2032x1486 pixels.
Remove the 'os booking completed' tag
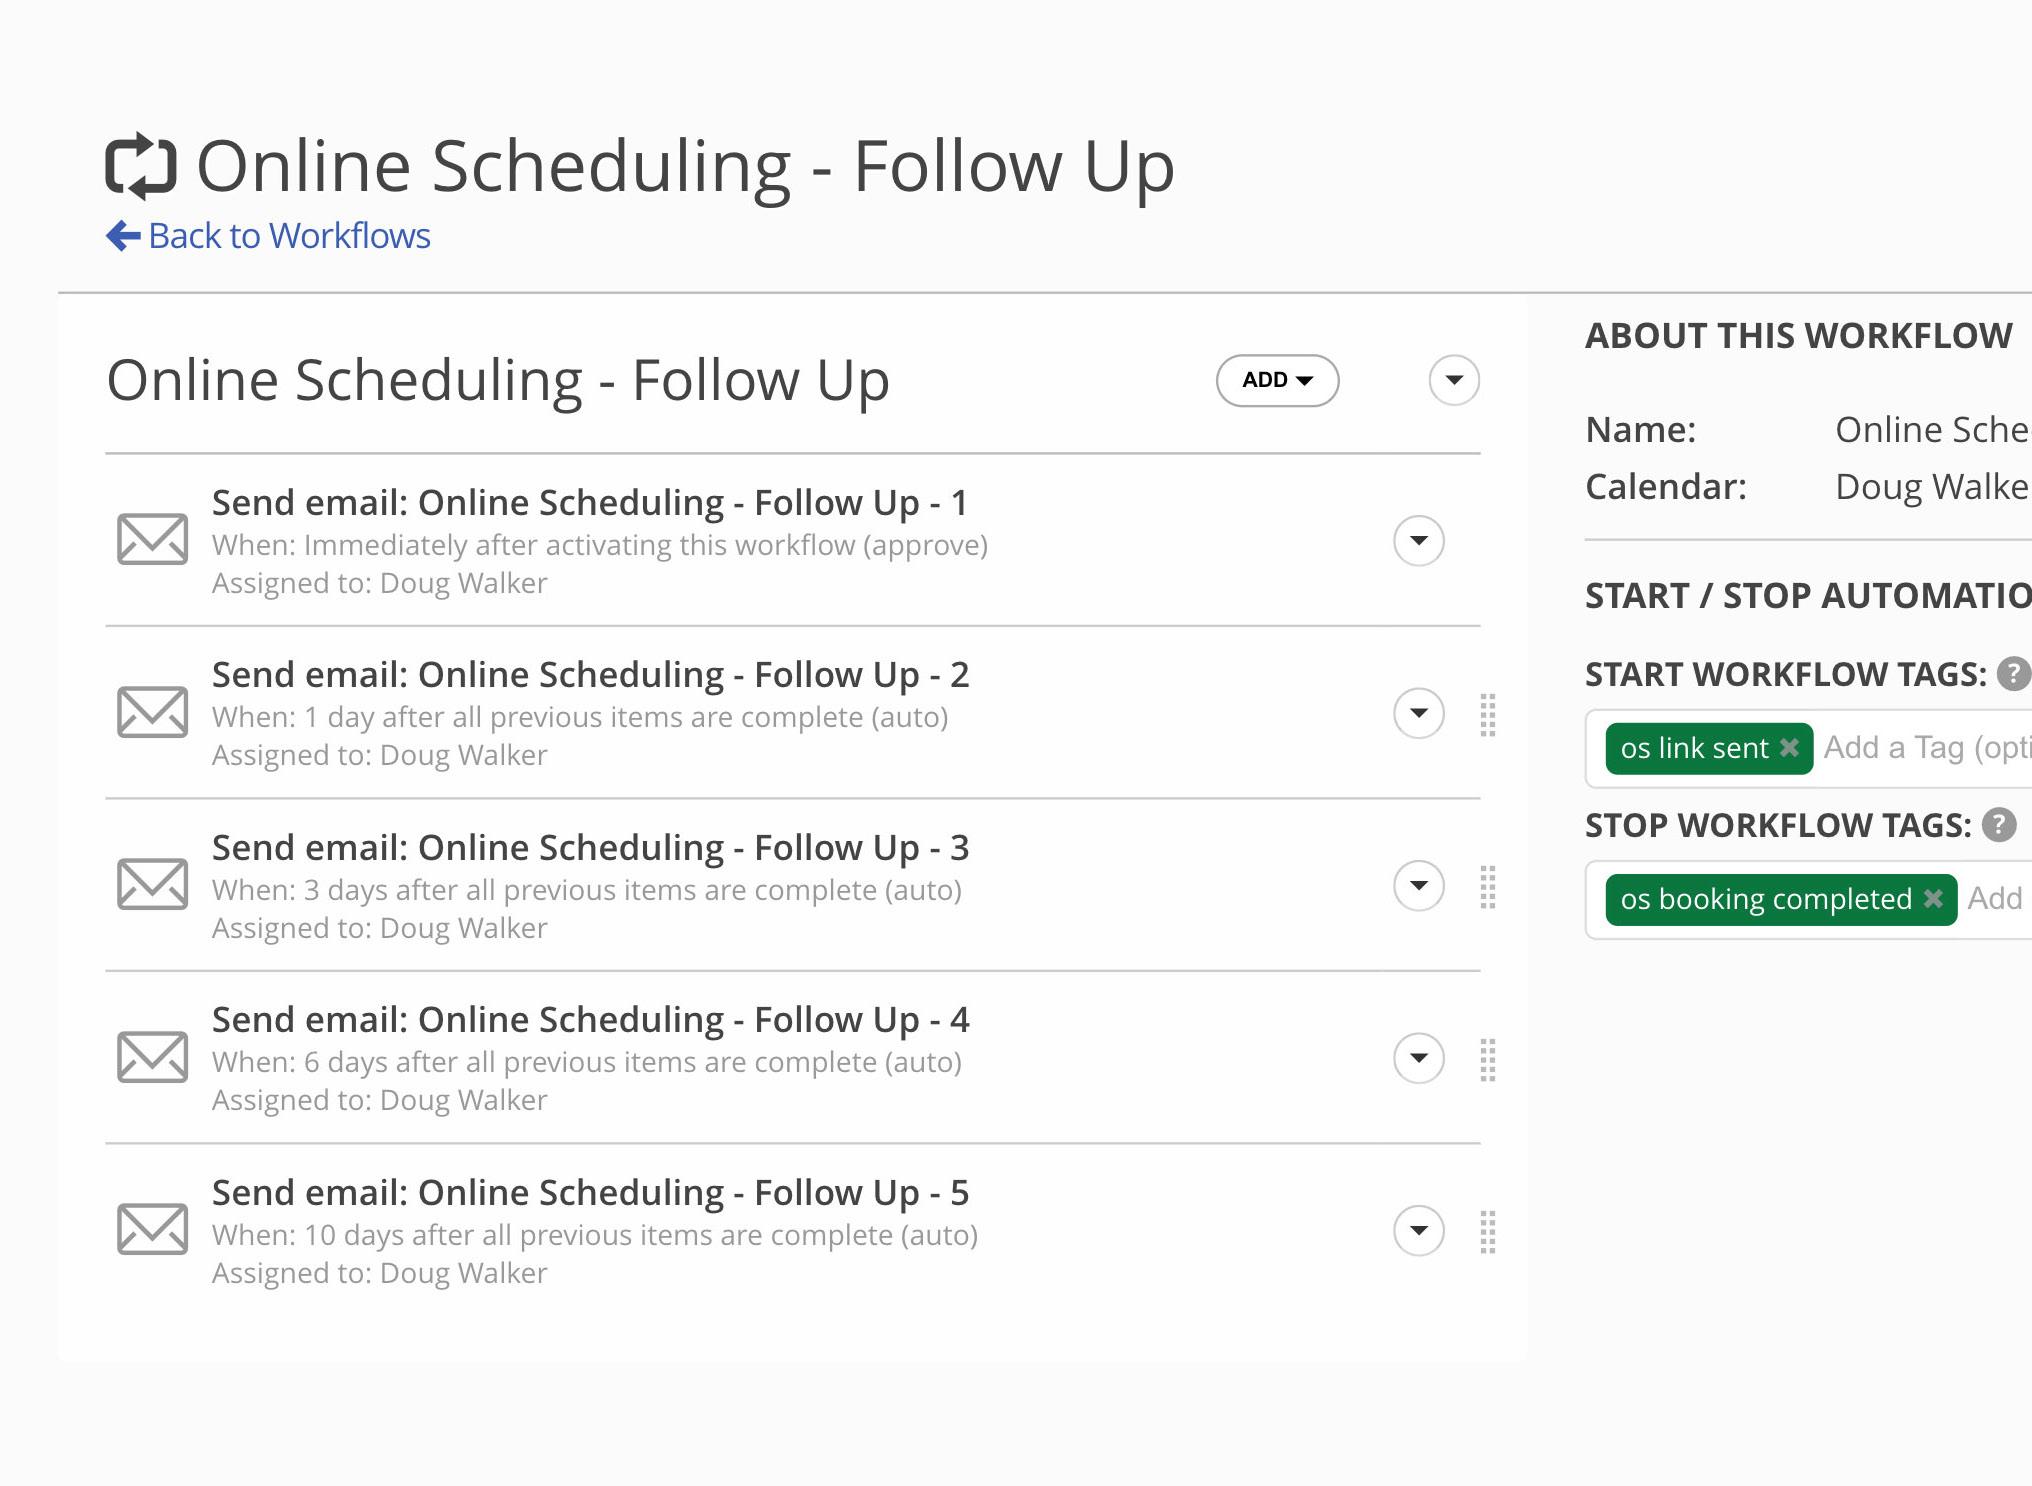tap(1934, 899)
